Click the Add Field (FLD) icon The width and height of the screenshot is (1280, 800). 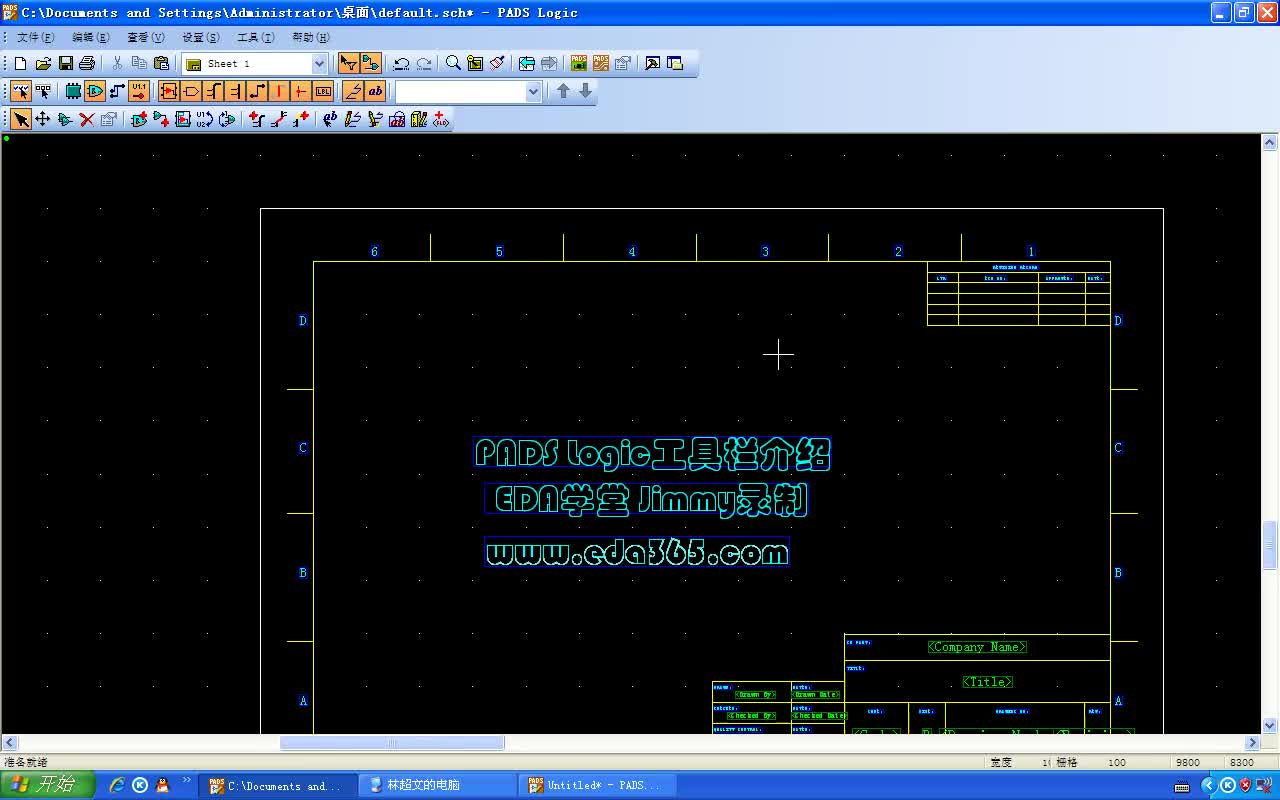tap(441, 119)
